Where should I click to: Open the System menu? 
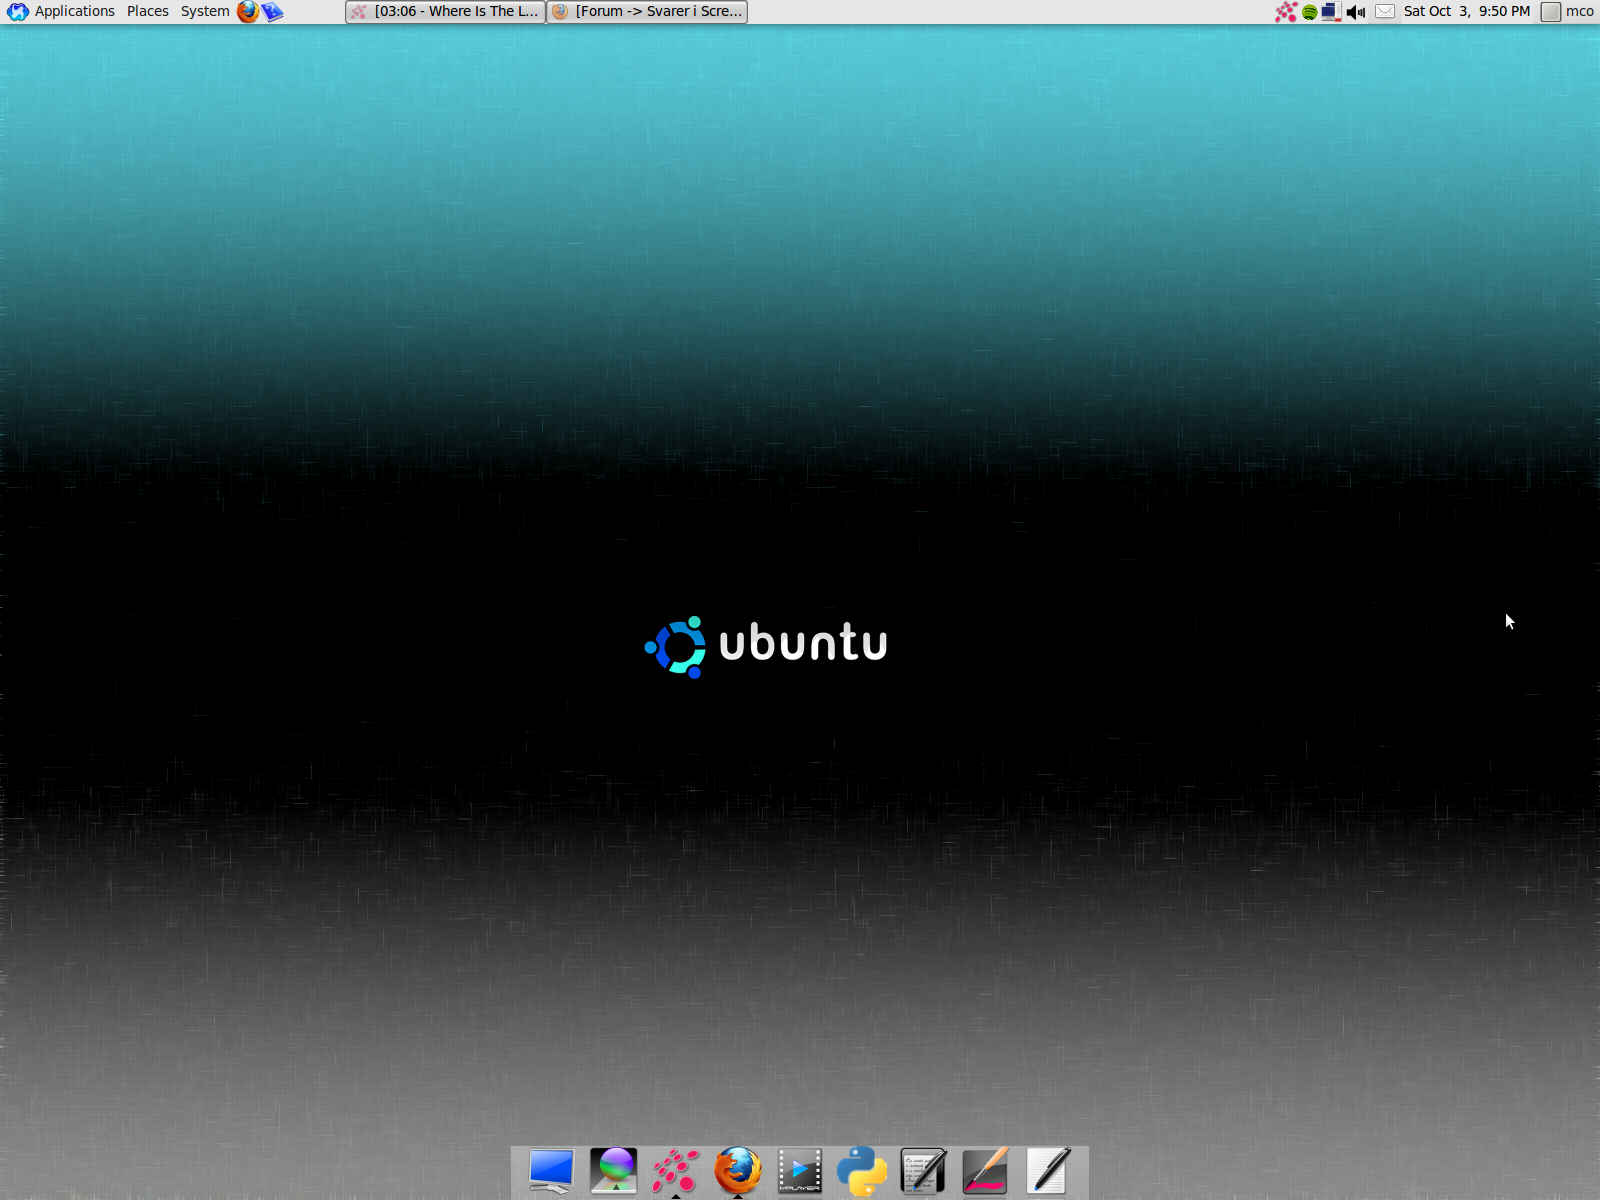pyautogui.click(x=205, y=11)
